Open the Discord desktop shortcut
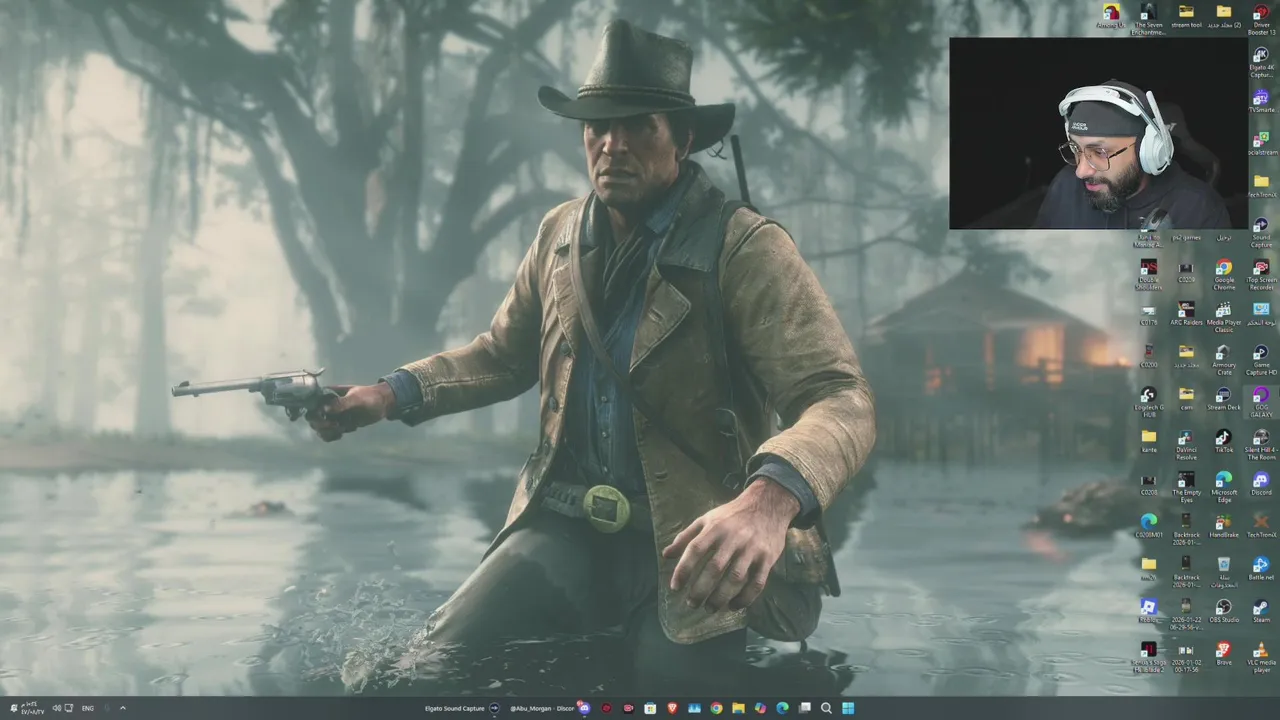Screen dimensions: 1280x720 [x=1261, y=485]
